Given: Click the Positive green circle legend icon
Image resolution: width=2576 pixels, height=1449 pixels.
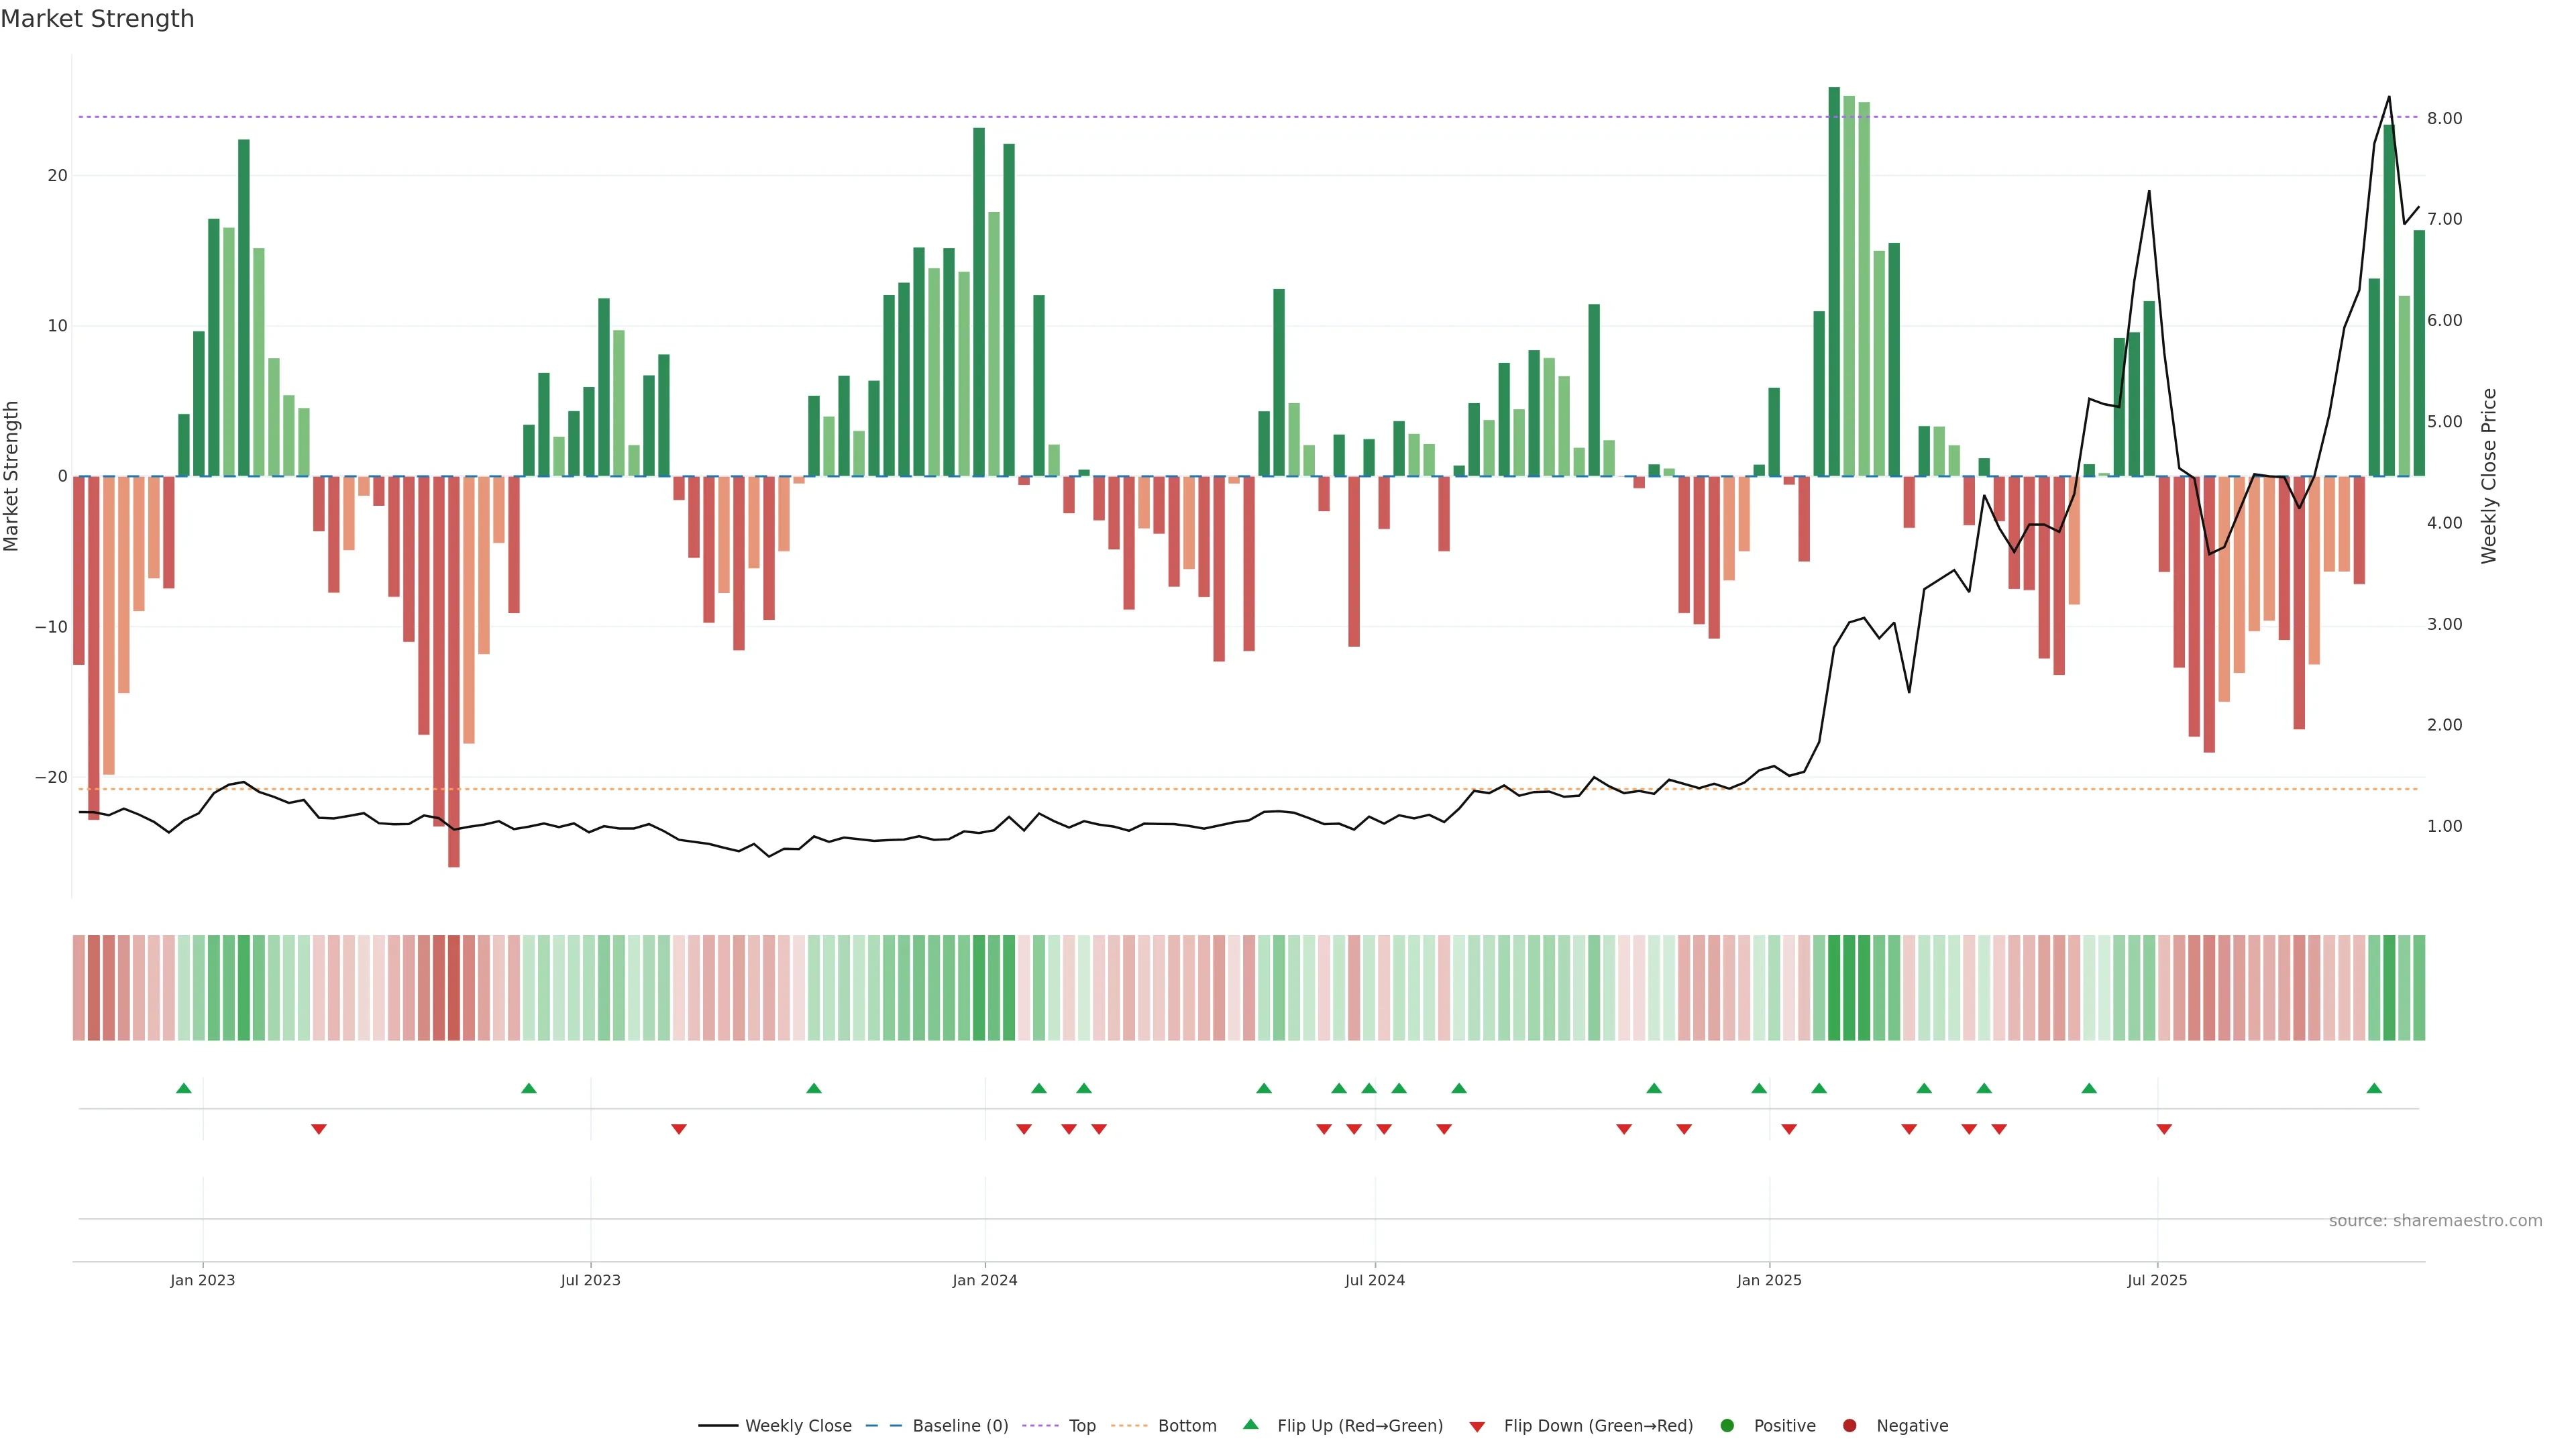Looking at the screenshot, I should pos(1727,1425).
